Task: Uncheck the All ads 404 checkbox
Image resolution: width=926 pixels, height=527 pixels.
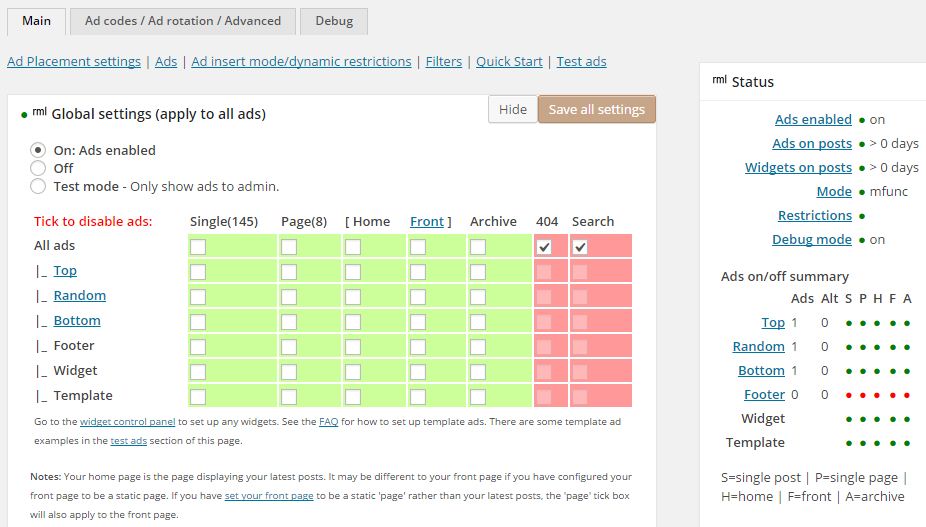Action: click(544, 246)
